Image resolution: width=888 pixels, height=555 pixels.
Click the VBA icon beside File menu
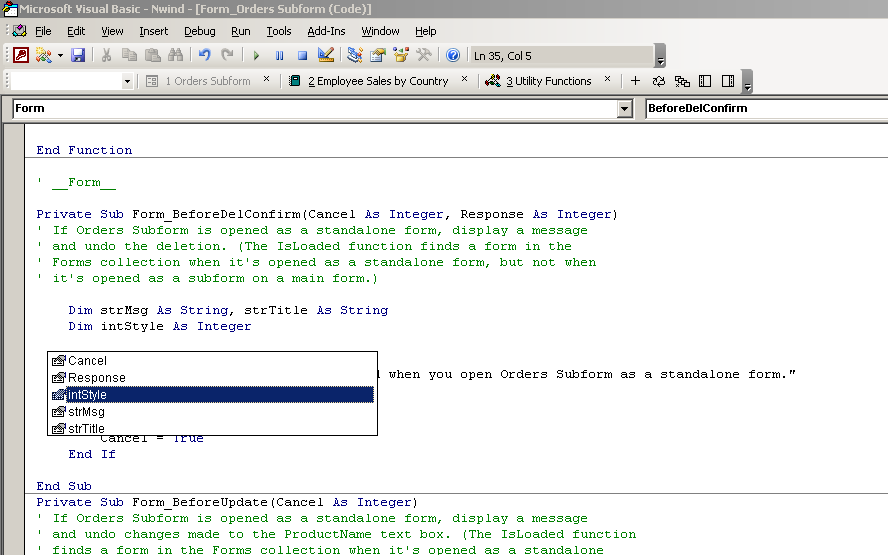20,31
